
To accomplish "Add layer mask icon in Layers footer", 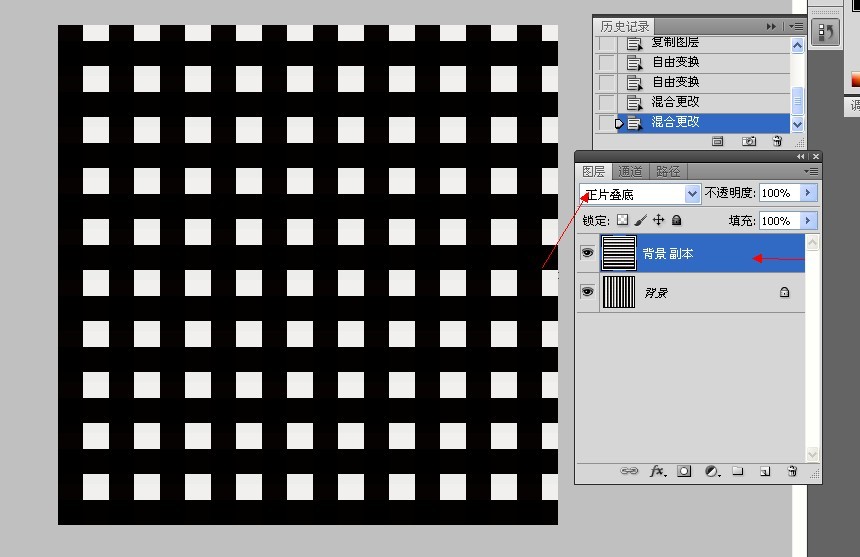I will tap(684, 471).
